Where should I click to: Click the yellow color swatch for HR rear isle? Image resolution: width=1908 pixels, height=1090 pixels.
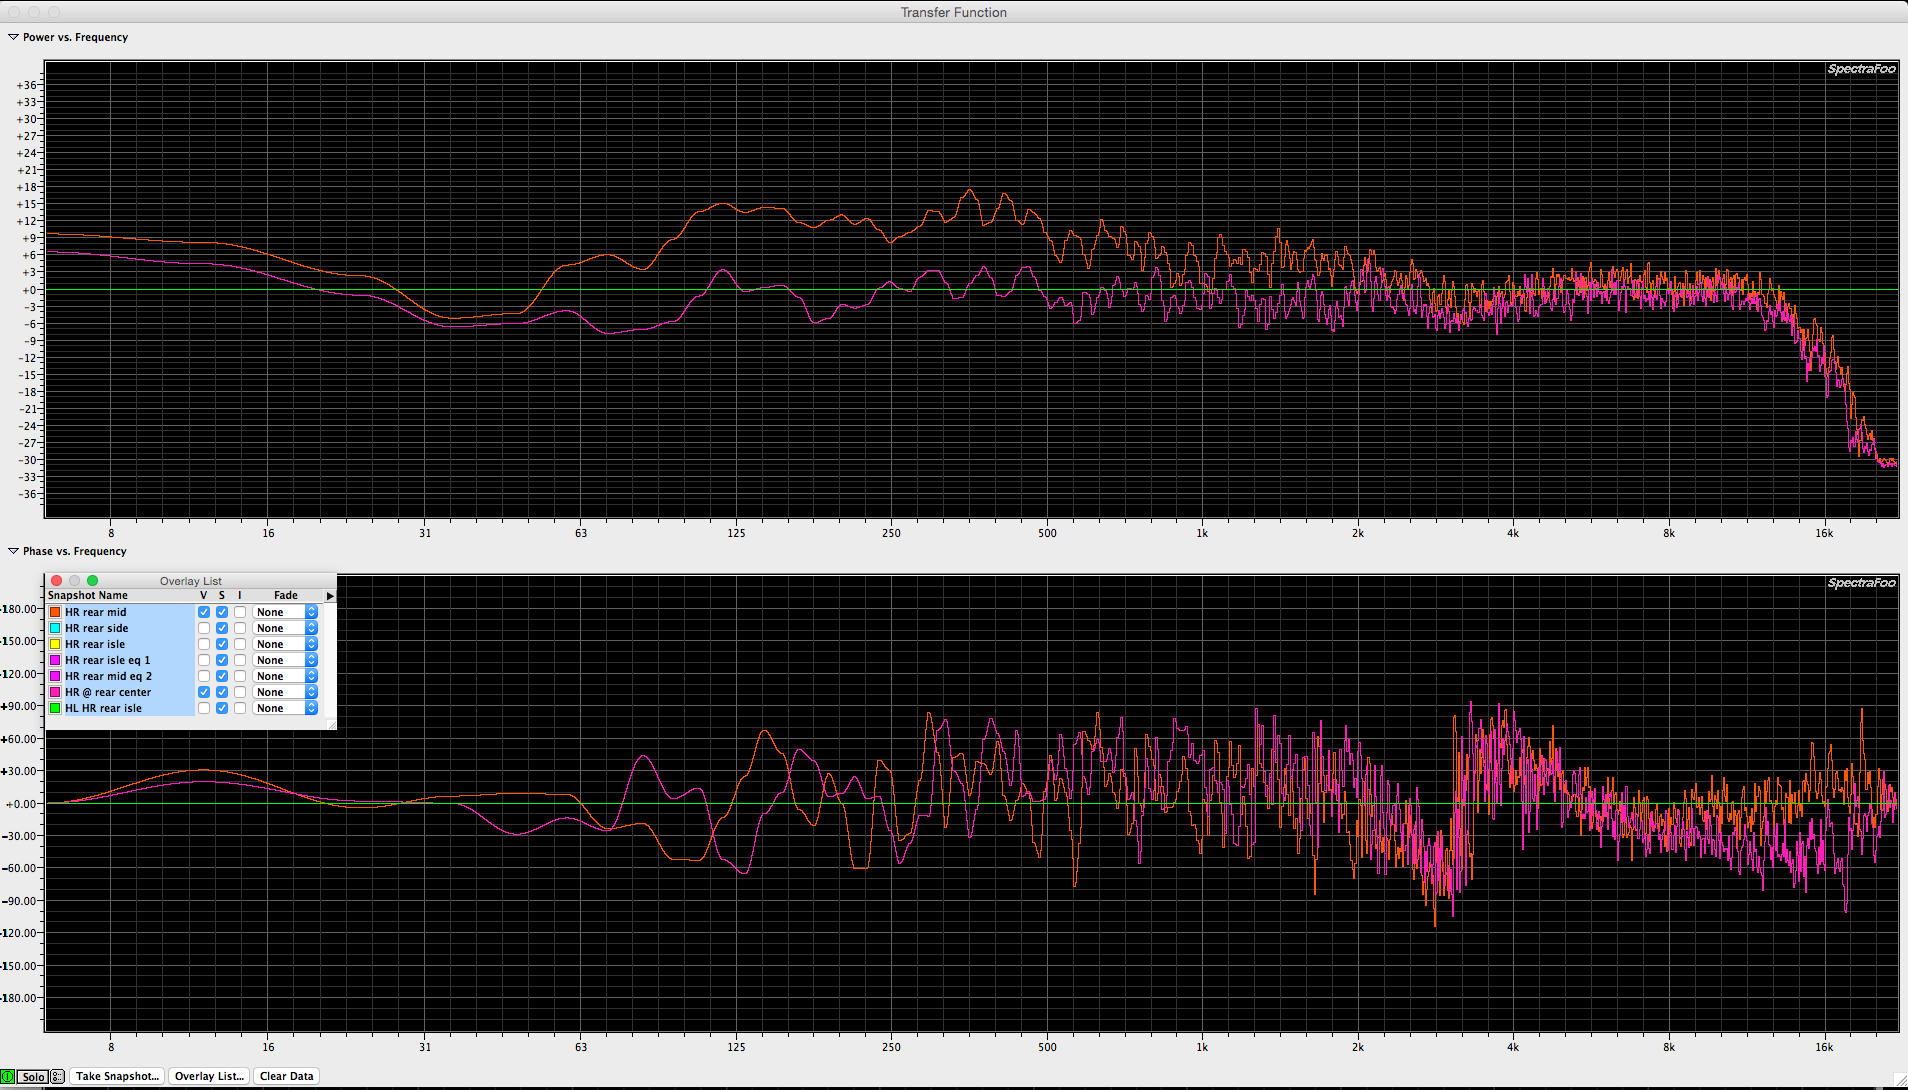56,644
